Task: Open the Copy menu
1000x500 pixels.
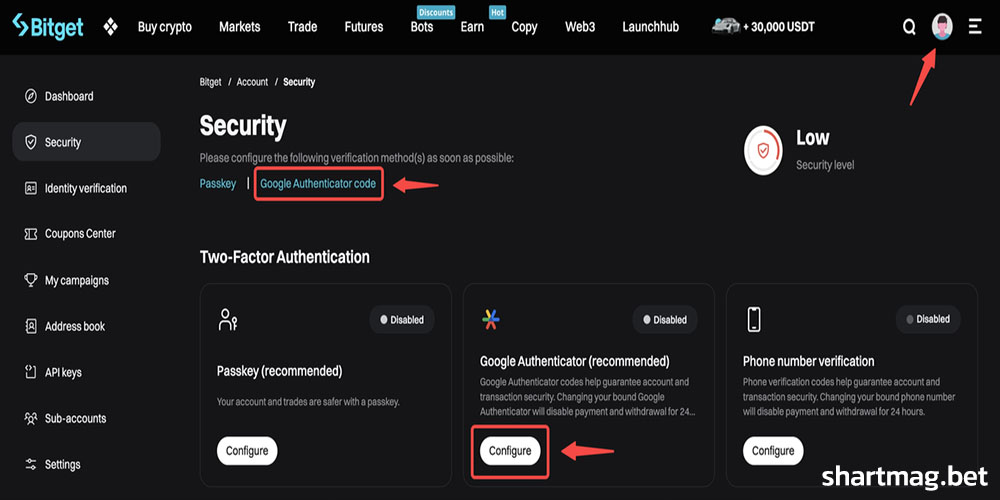Action: click(x=524, y=27)
